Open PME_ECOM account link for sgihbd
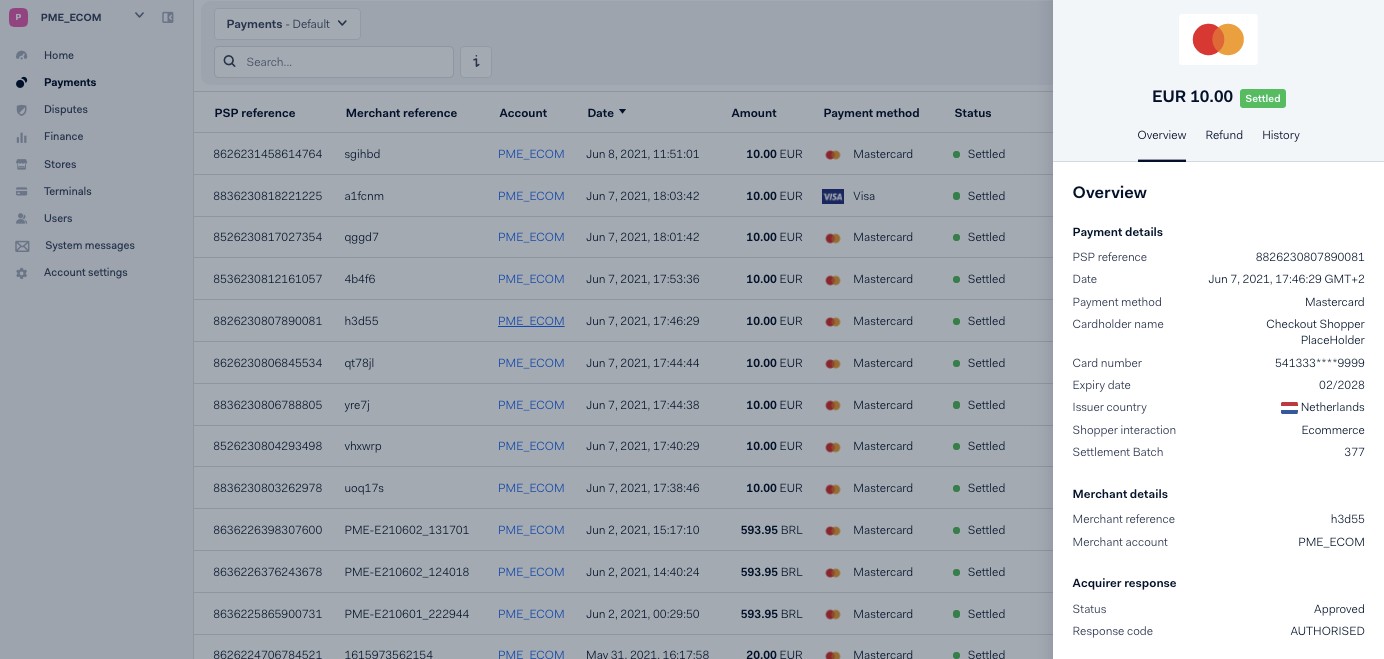 pyautogui.click(x=531, y=154)
